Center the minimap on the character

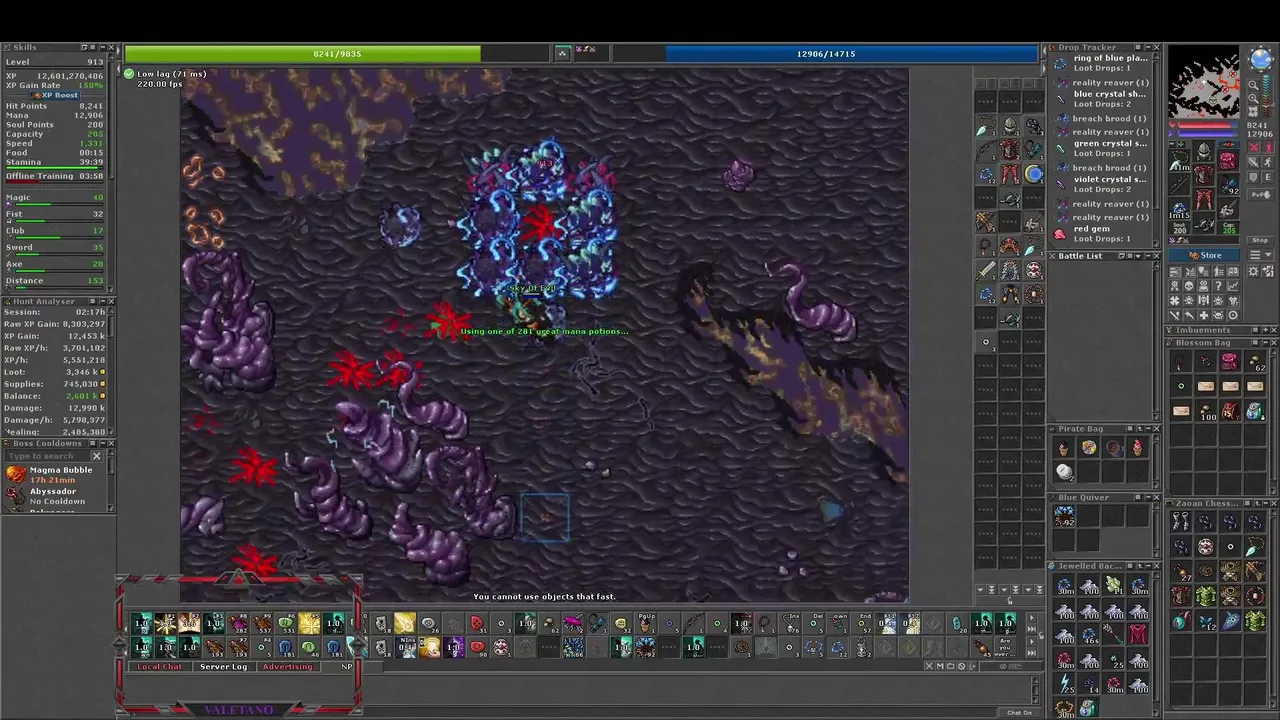click(x=1253, y=112)
